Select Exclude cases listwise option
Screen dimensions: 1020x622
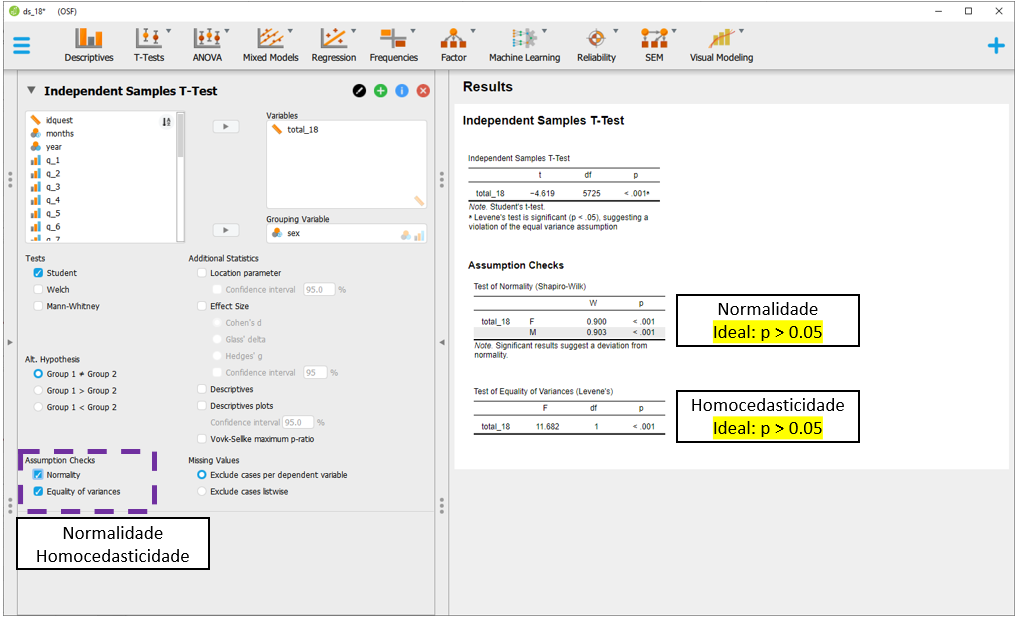click(x=202, y=491)
